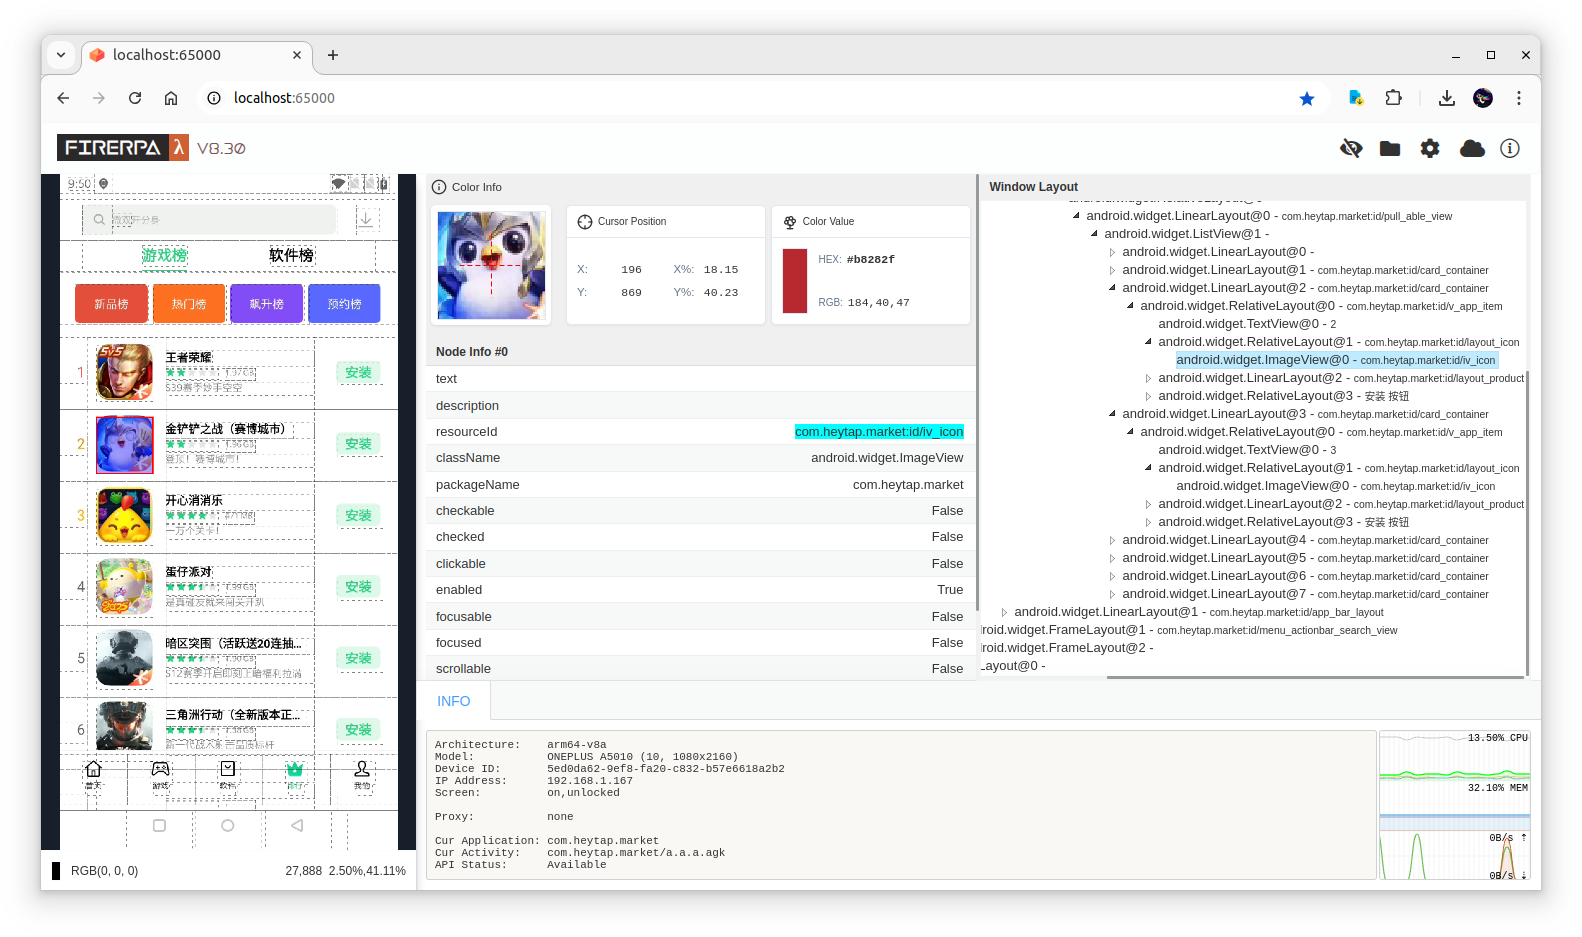Expand LinearLayout@1 app_bar_layout node
This screenshot has width=1582, height=937.
(1004, 612)
